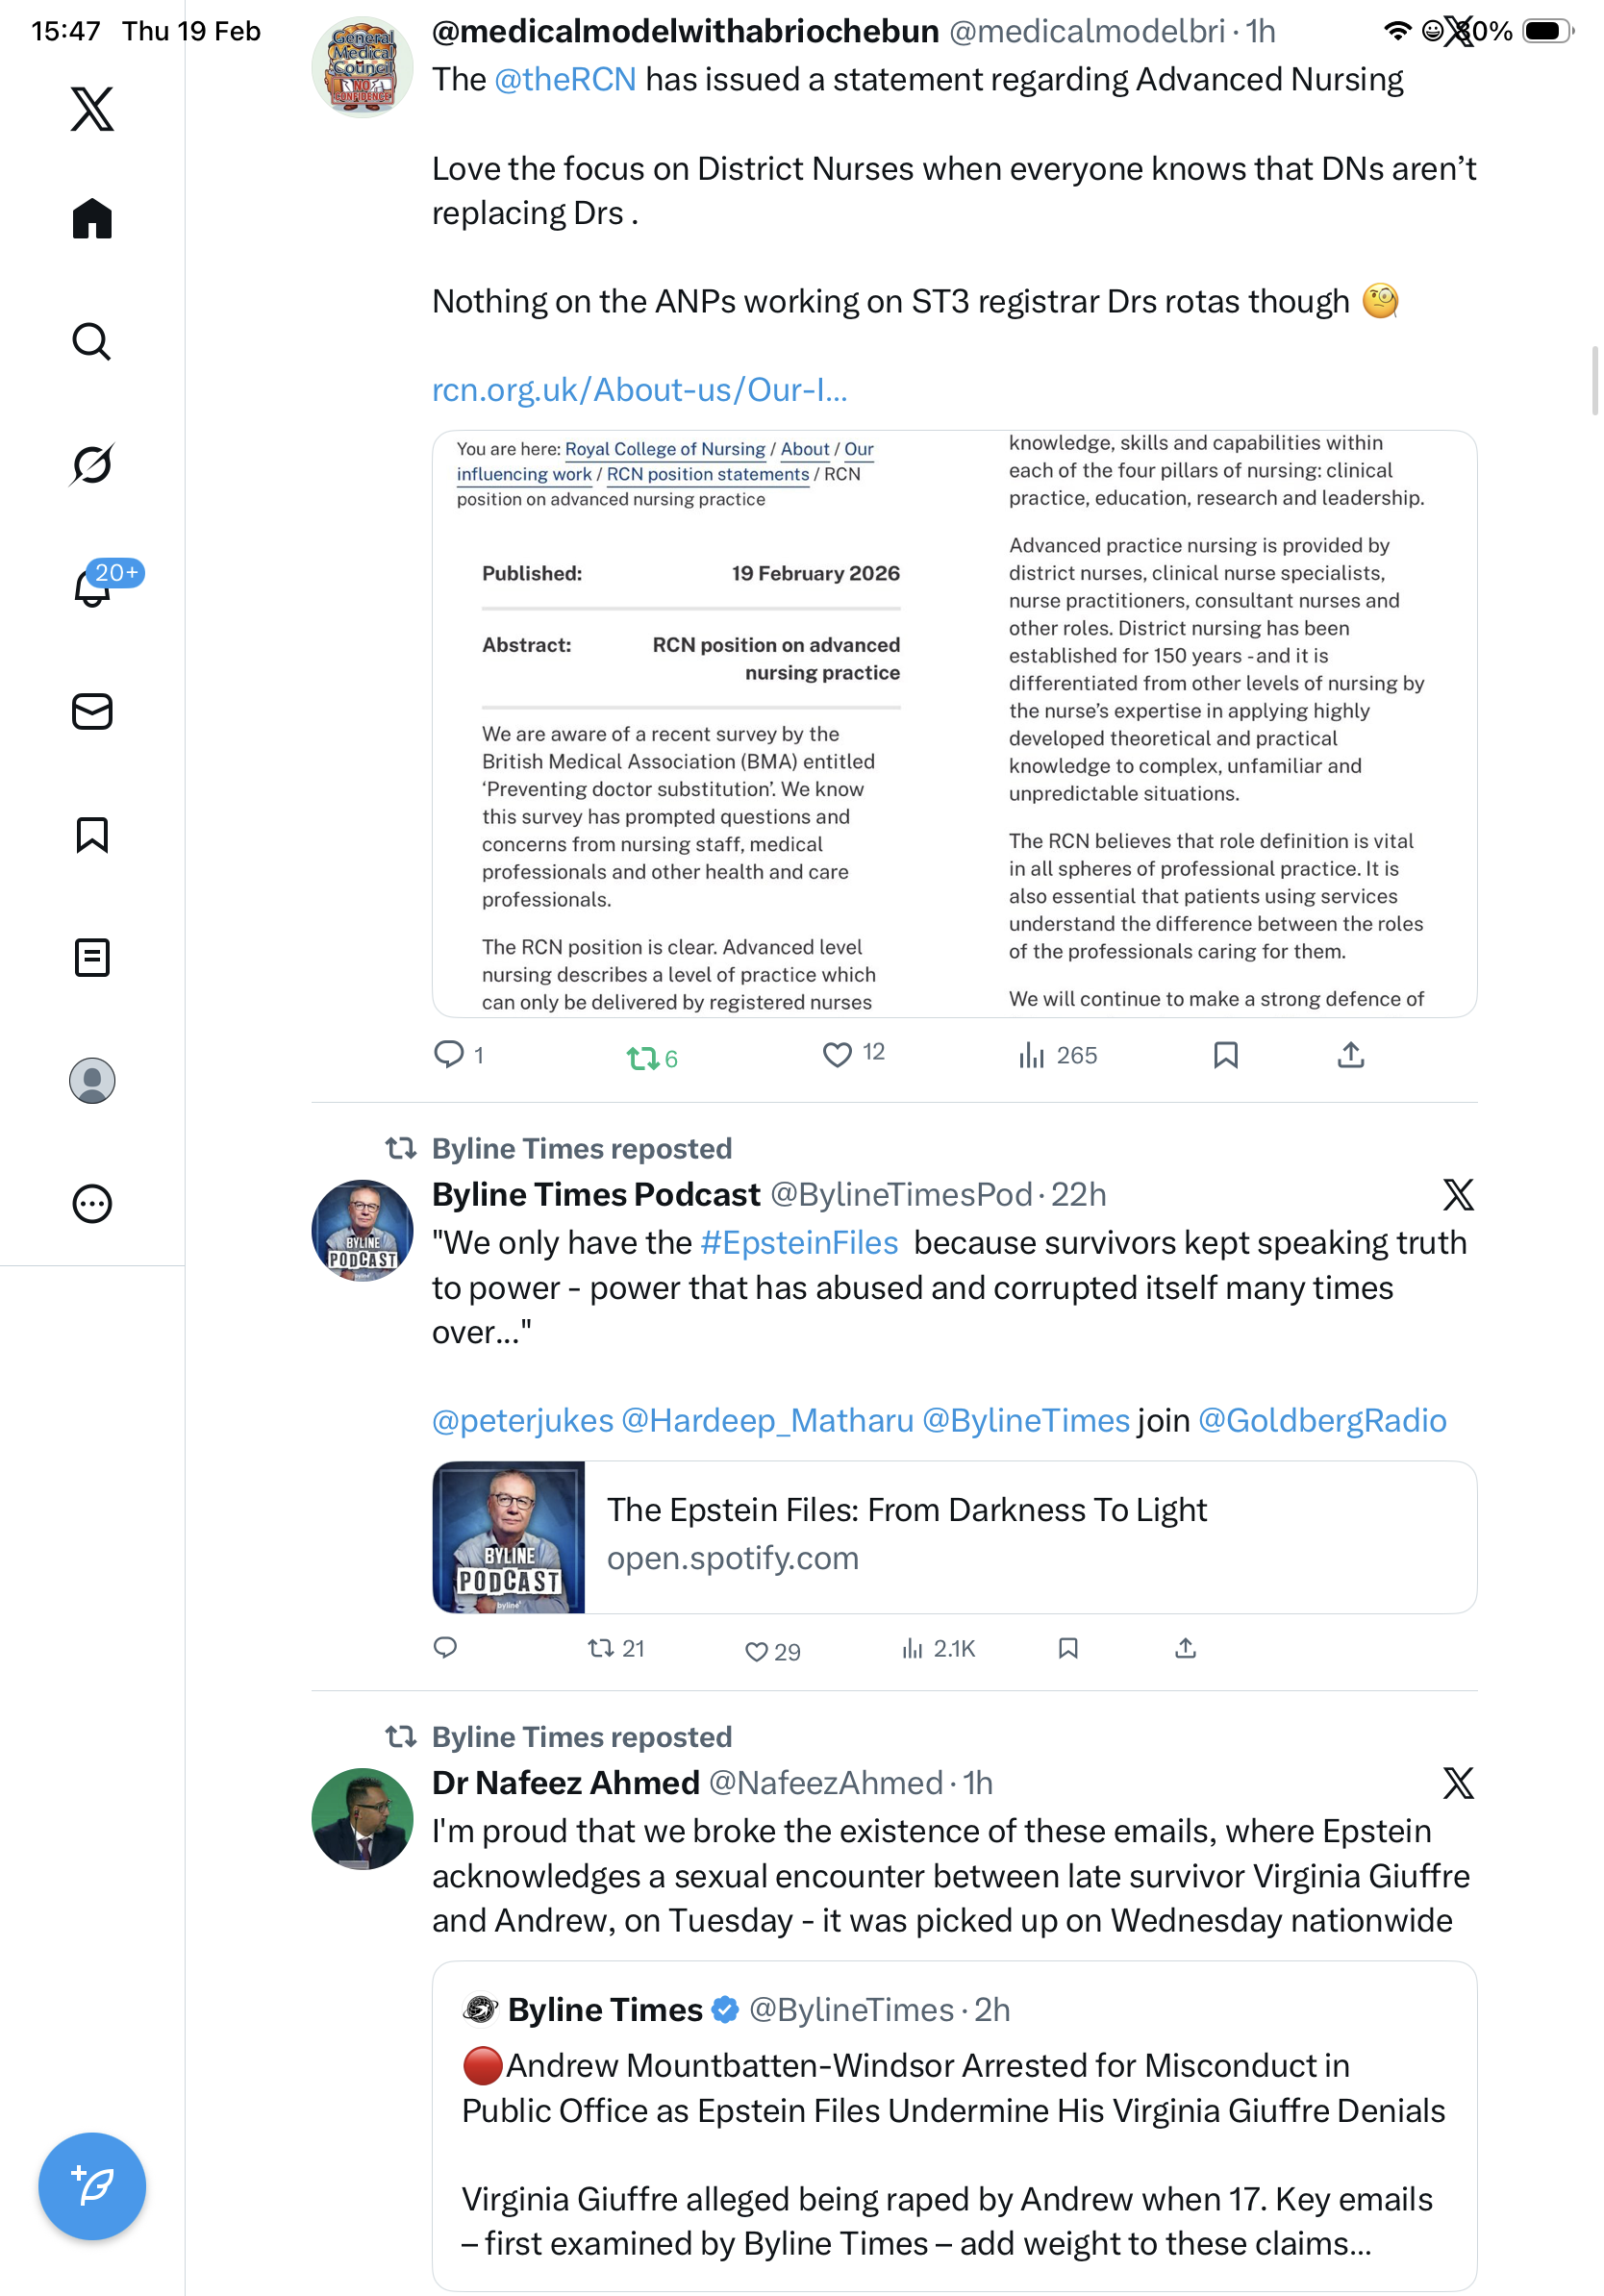
Task: Open Grok from sidebar slashed-circle icon
Action: 92,464
